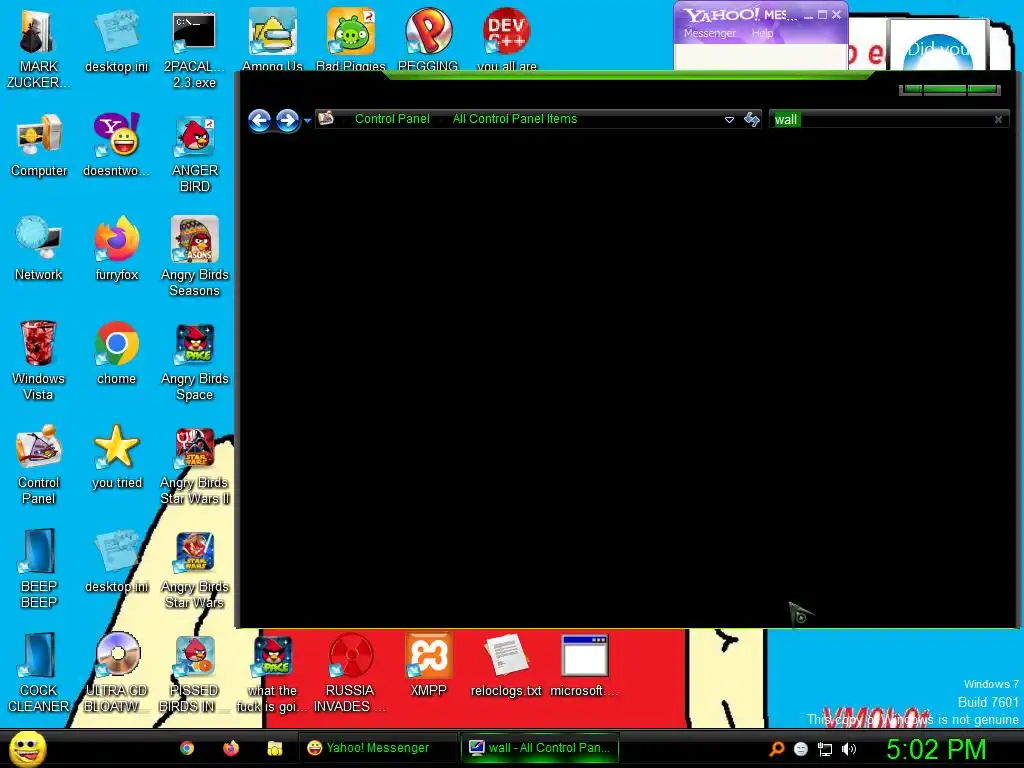Click the Control Panel breadcrumb in address bar
Viewport: 1024px width, 768px height.
392,119
